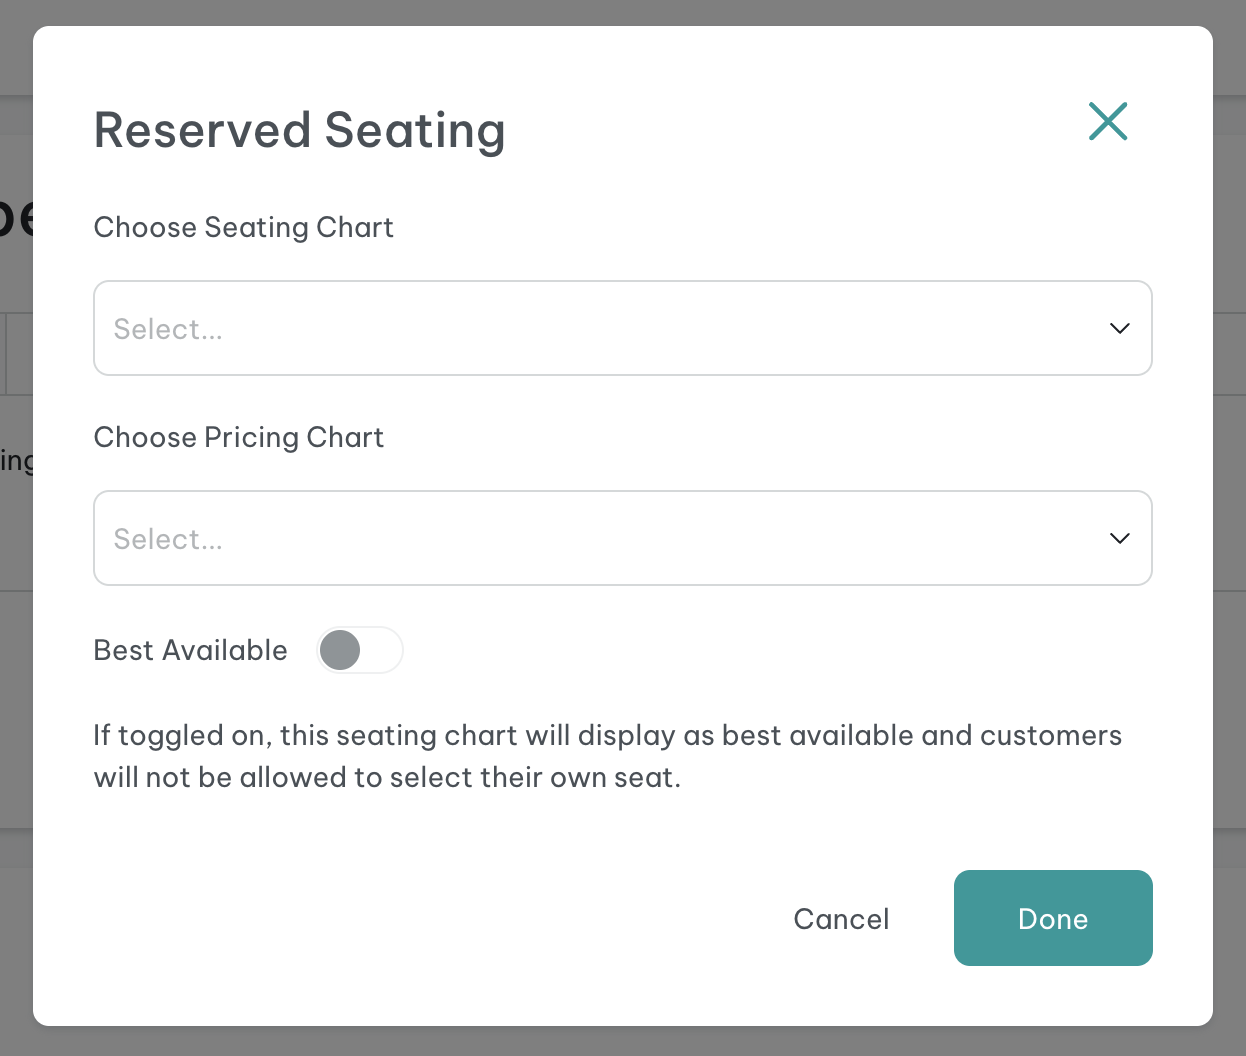This screenshot has height=1056, width=1246.
Task: Open the Choose Seating Chart dropdown
Action: point(623,328)
